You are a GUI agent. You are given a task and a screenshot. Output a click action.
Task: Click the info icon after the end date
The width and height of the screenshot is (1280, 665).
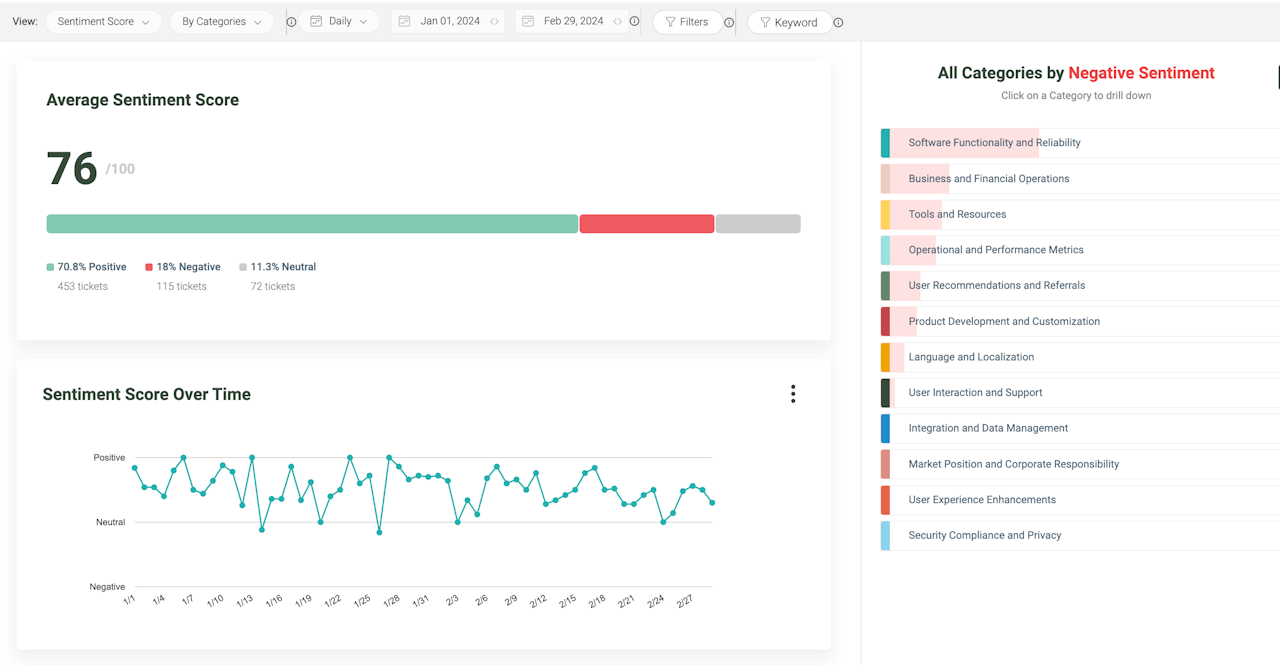click(634, 21)
